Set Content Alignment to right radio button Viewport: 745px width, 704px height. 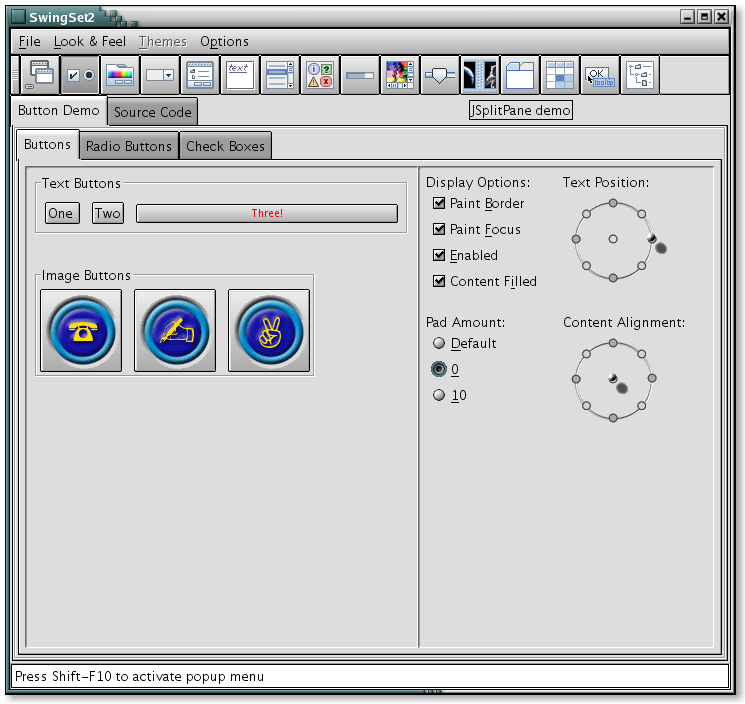(652, 378)
